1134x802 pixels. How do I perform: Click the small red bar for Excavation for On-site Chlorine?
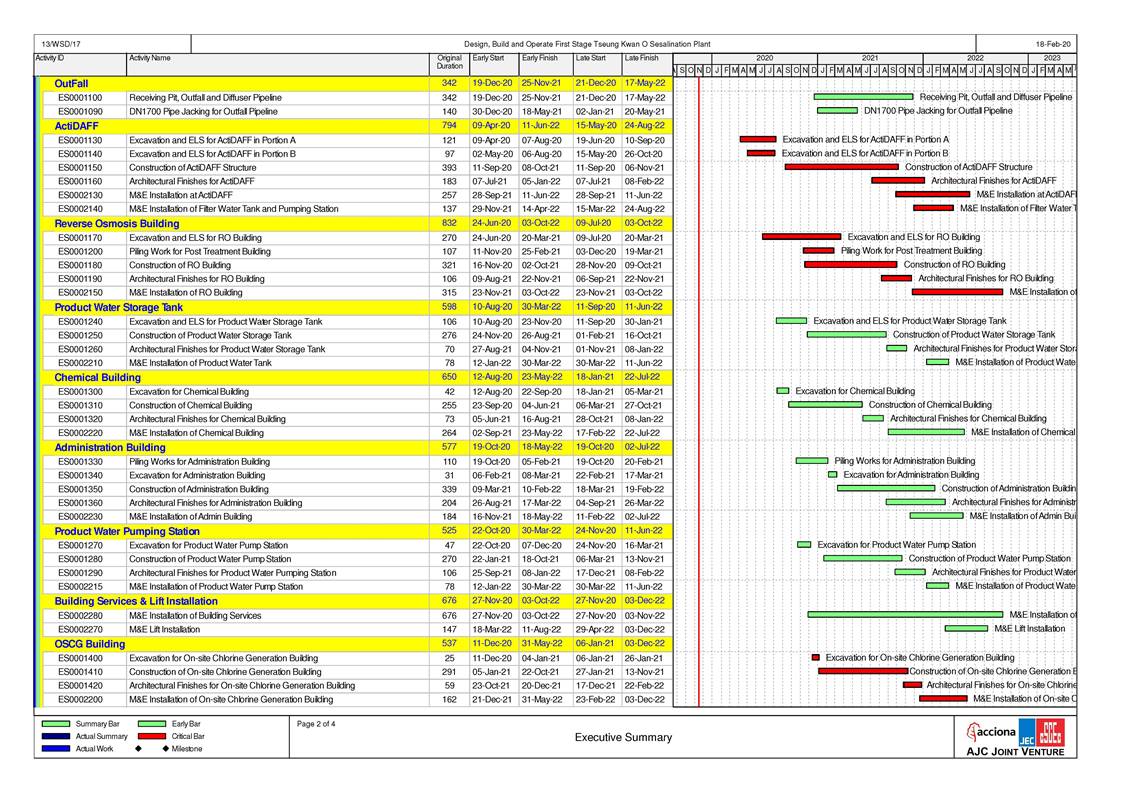pos(816,658)
